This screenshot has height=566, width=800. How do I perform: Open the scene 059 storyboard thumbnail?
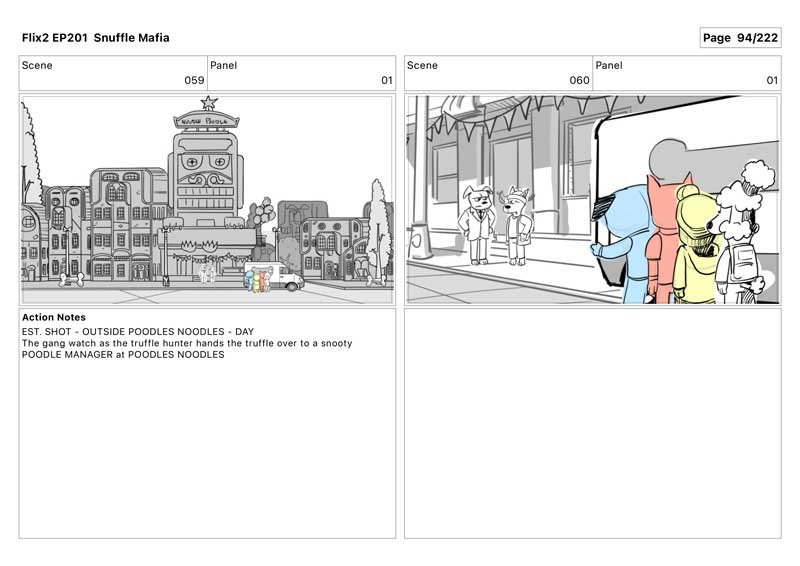tap(207, 200)
